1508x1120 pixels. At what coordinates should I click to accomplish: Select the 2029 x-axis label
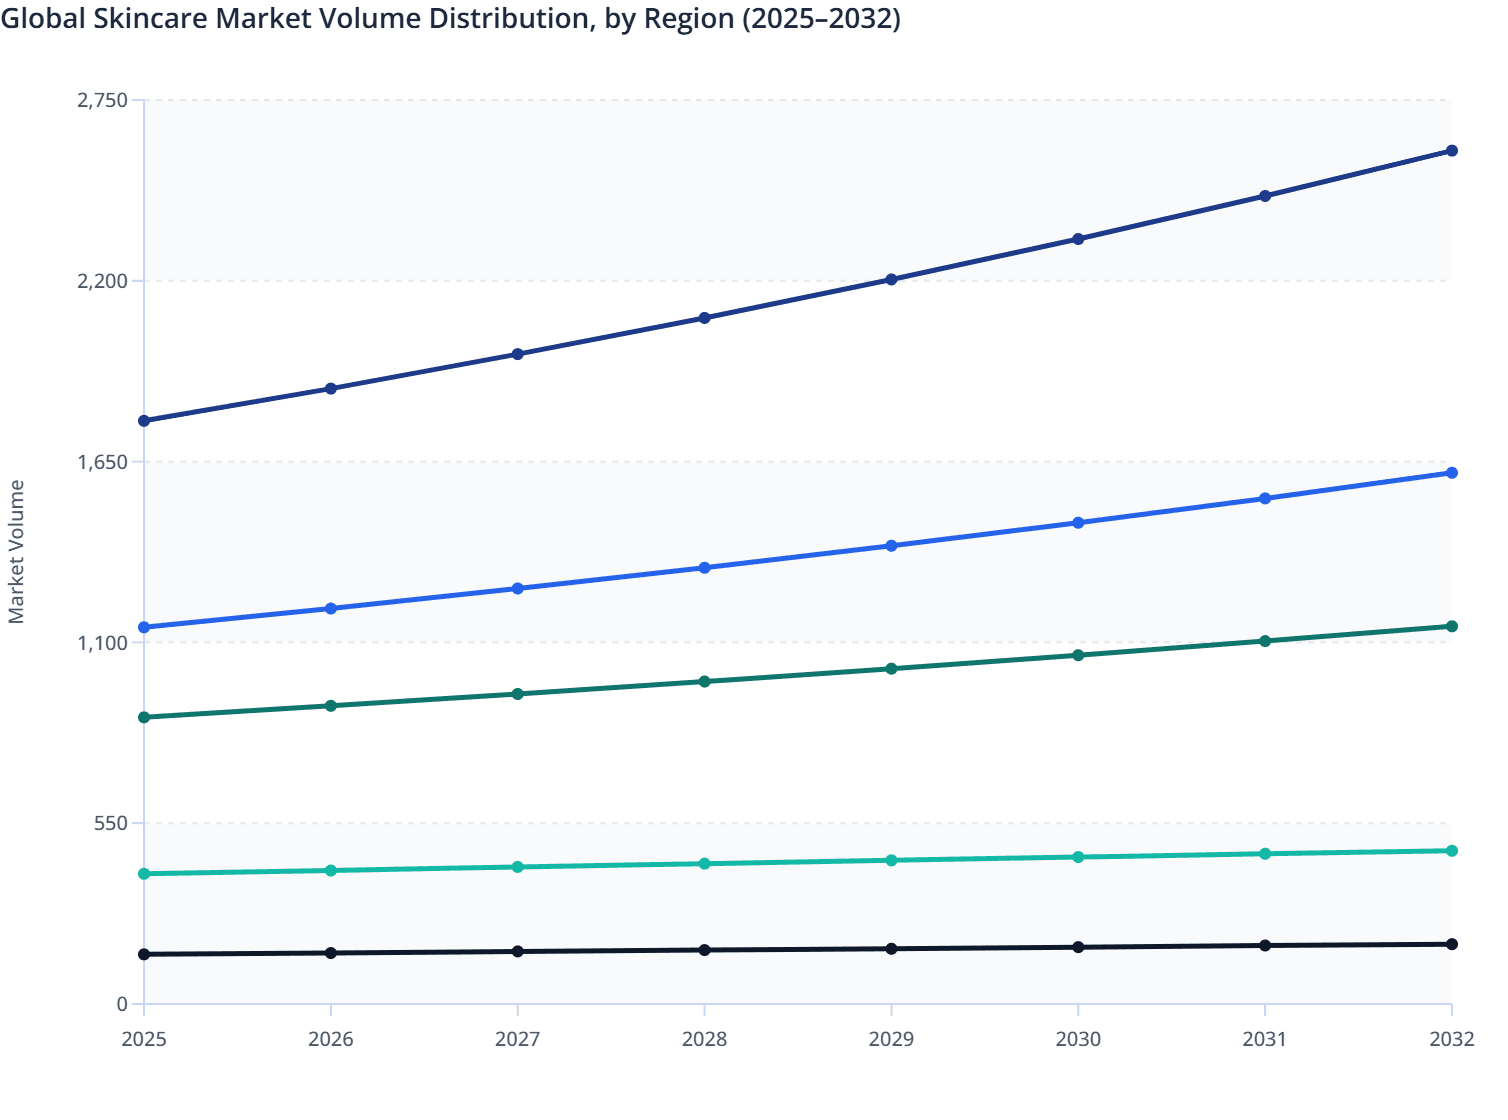click(x=891, y=1040)
